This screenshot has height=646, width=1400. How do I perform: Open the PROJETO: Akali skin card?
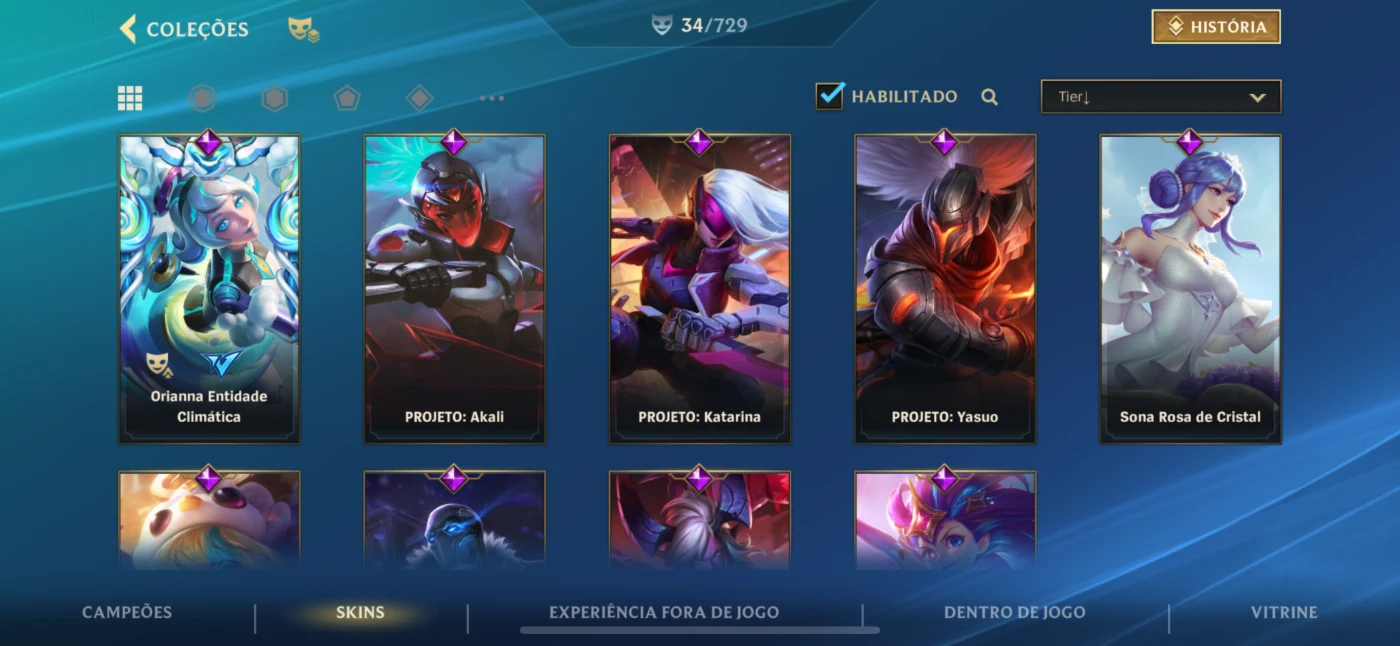pyautogui.click(x=454, y=289)
